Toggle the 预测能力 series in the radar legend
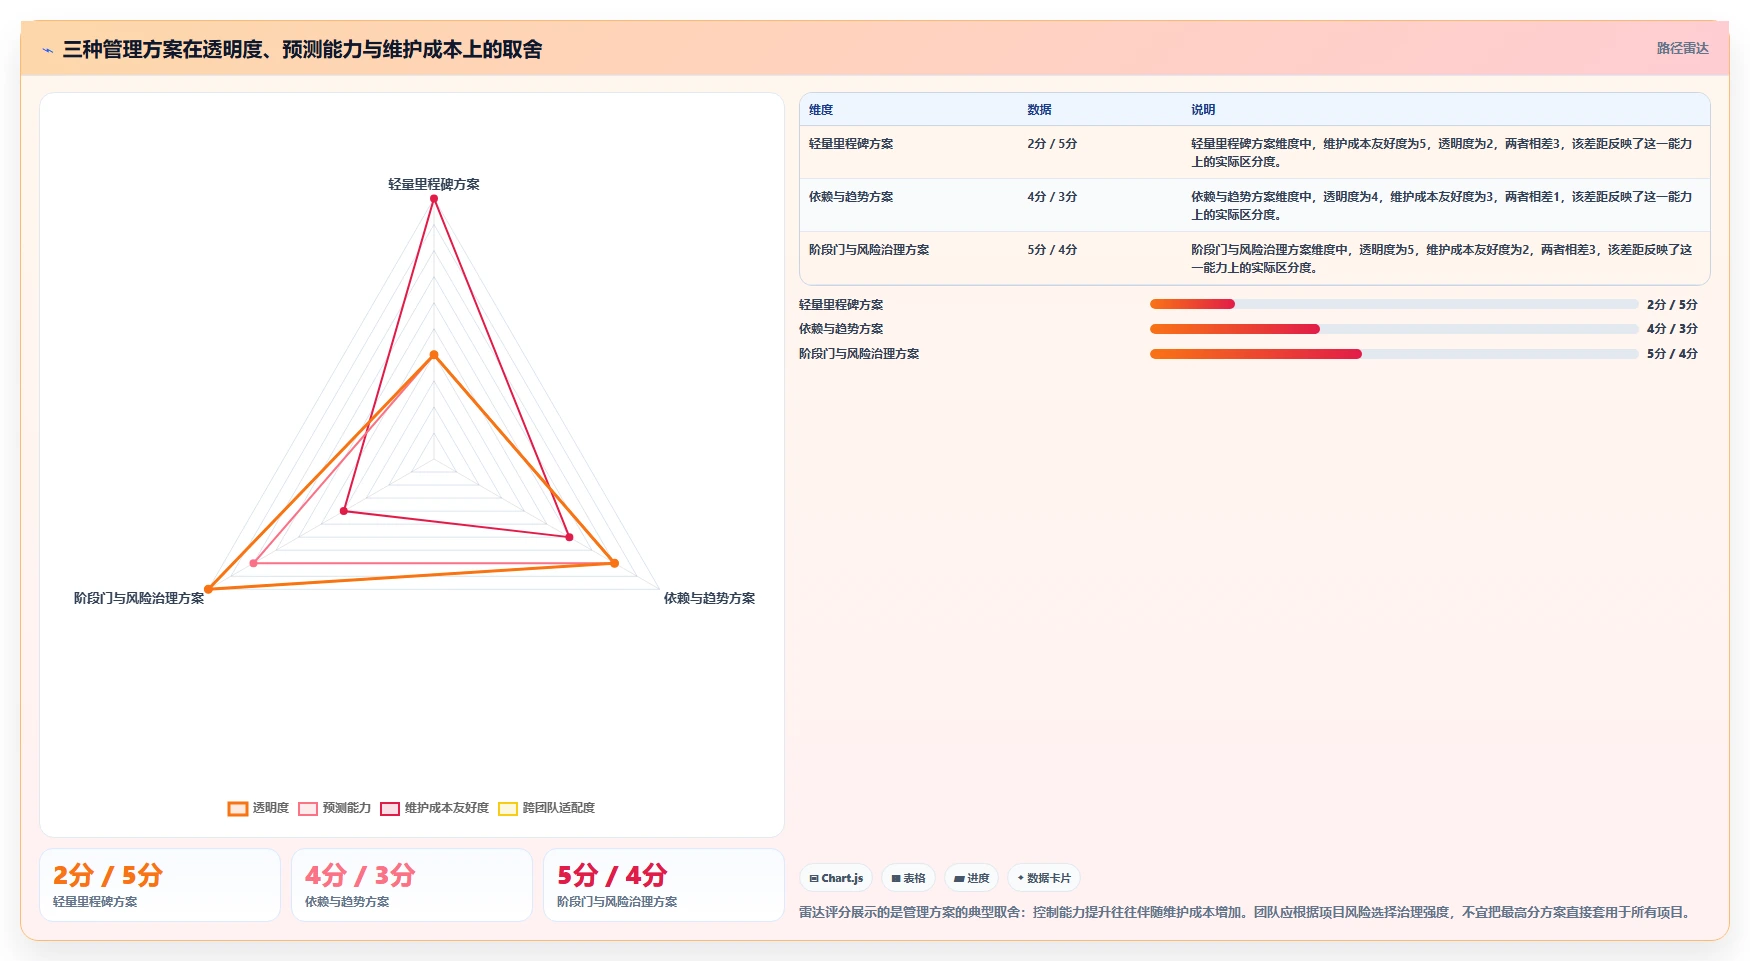Image resolution: width=1750 pixels, height=961 pixels. point(335,808)
